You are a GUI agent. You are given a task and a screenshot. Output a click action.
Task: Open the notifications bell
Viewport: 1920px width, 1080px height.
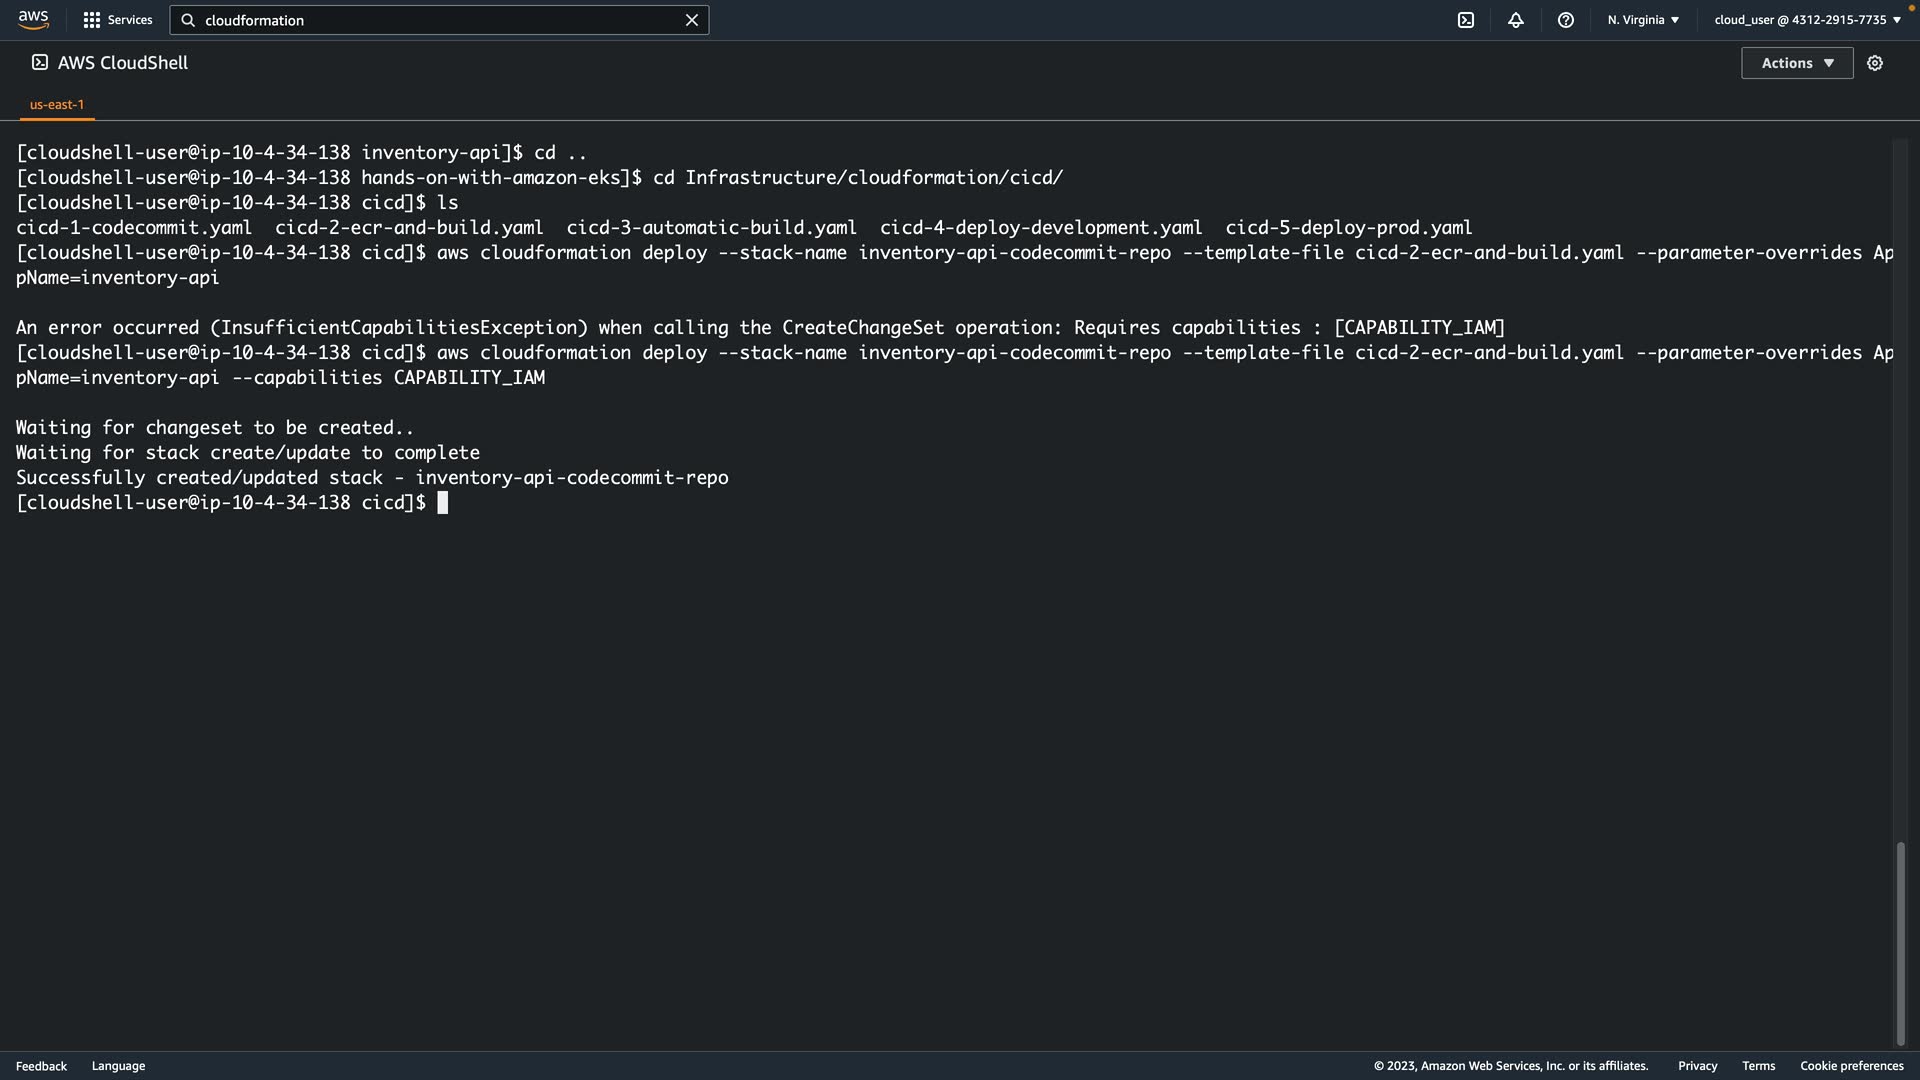1516,20
